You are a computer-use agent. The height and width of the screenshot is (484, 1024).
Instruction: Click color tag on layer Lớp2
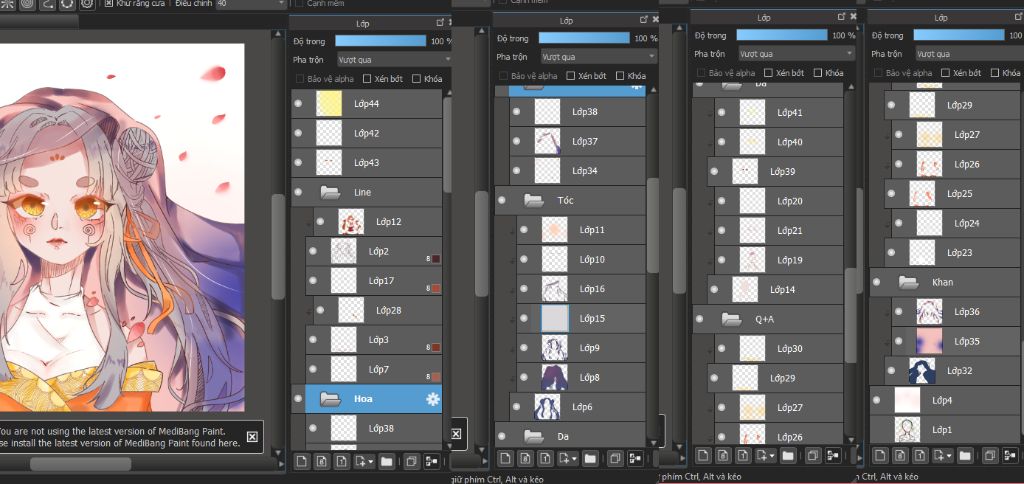coord(436,259)
